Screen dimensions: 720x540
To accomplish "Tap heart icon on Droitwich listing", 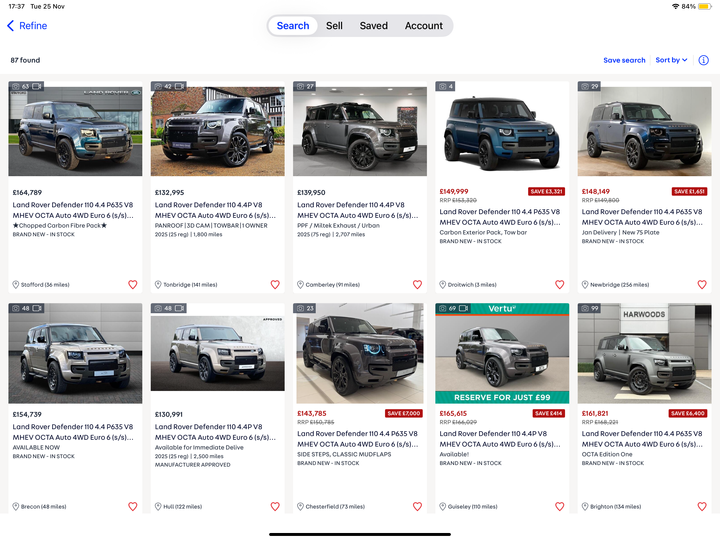I will tap(560, 285).
